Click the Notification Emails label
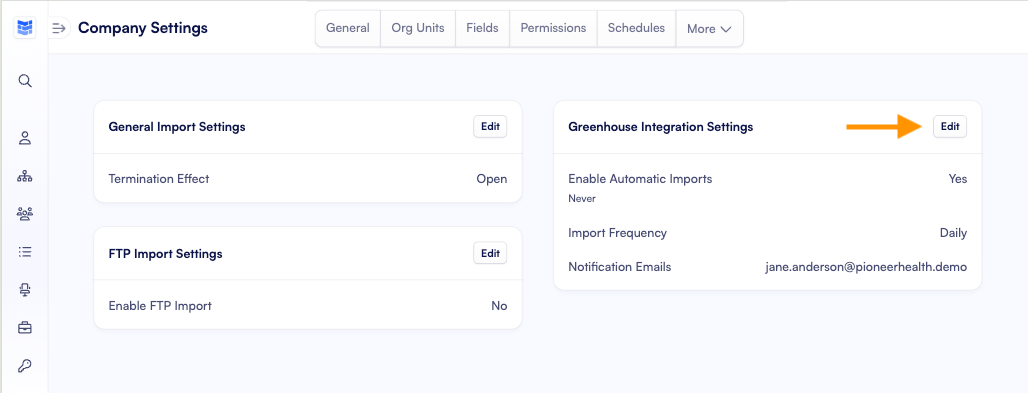1028x393 pixels. pyautogui.click(x=620, y=267)
